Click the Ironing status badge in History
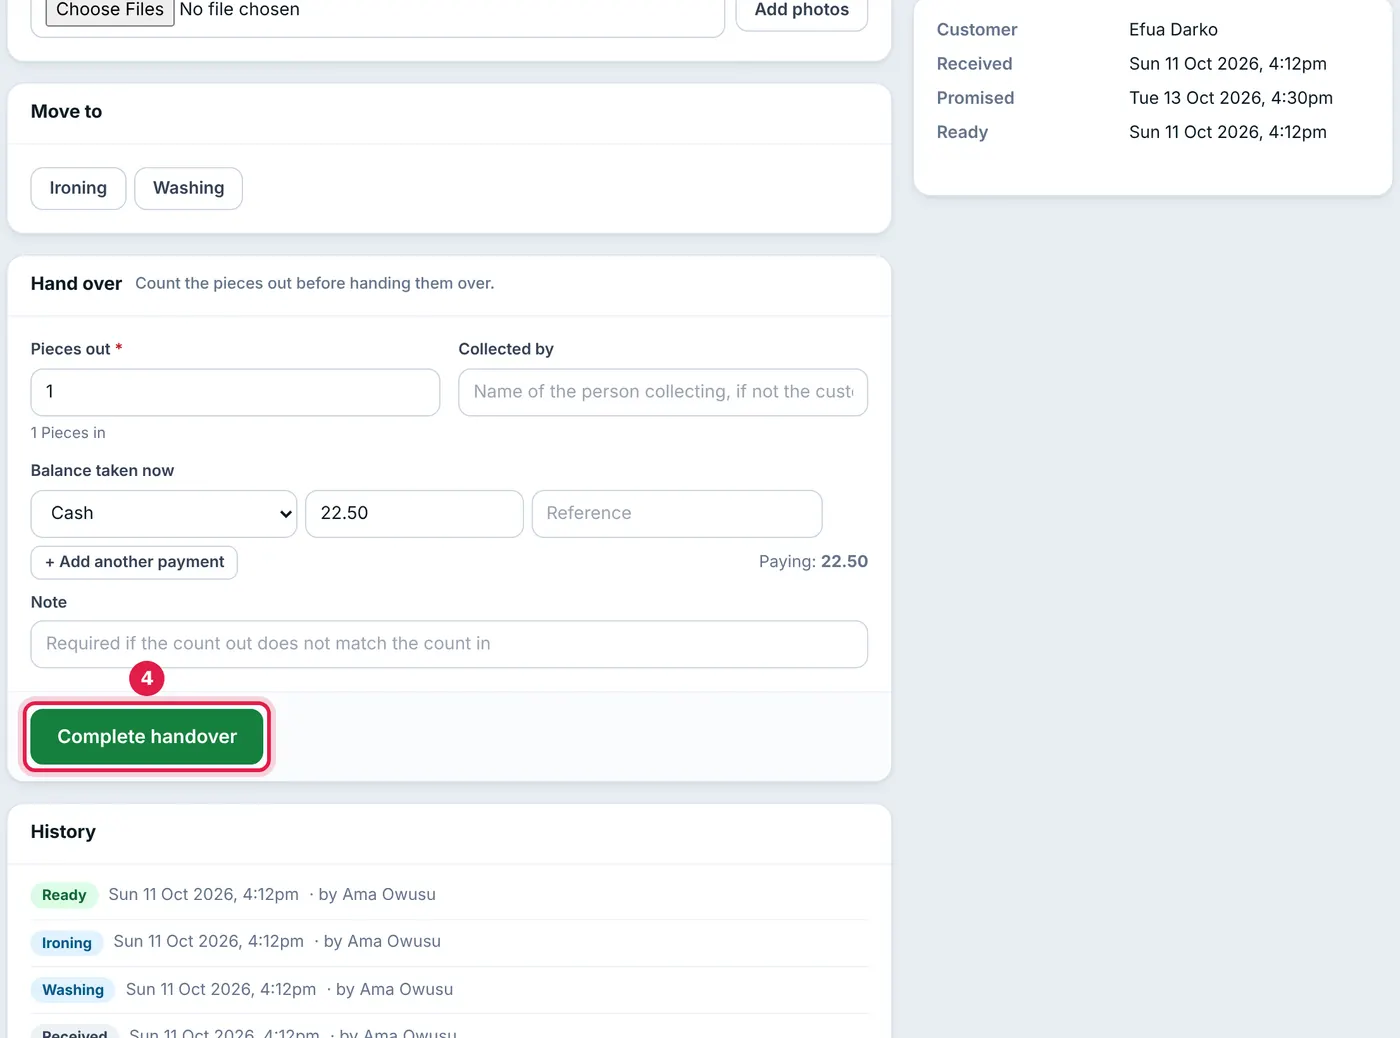Image resolution: width=1400 pixels, height=1038 pixels. [x=67, y=943]
